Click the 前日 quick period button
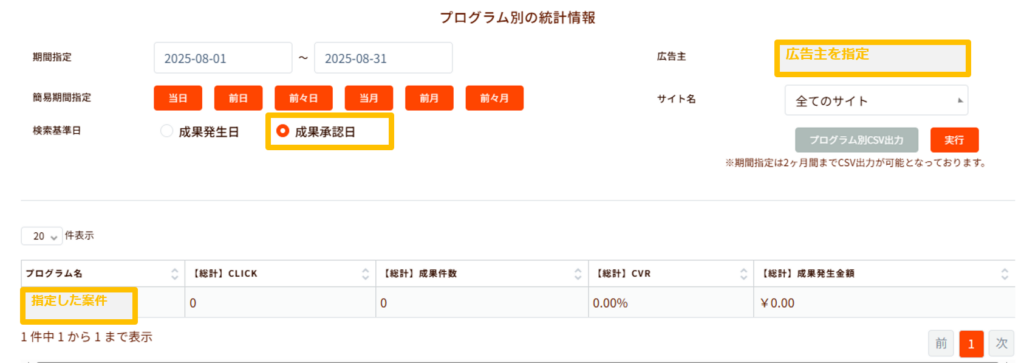Screen dimensions: 1024x363 [x=238, y=98]
